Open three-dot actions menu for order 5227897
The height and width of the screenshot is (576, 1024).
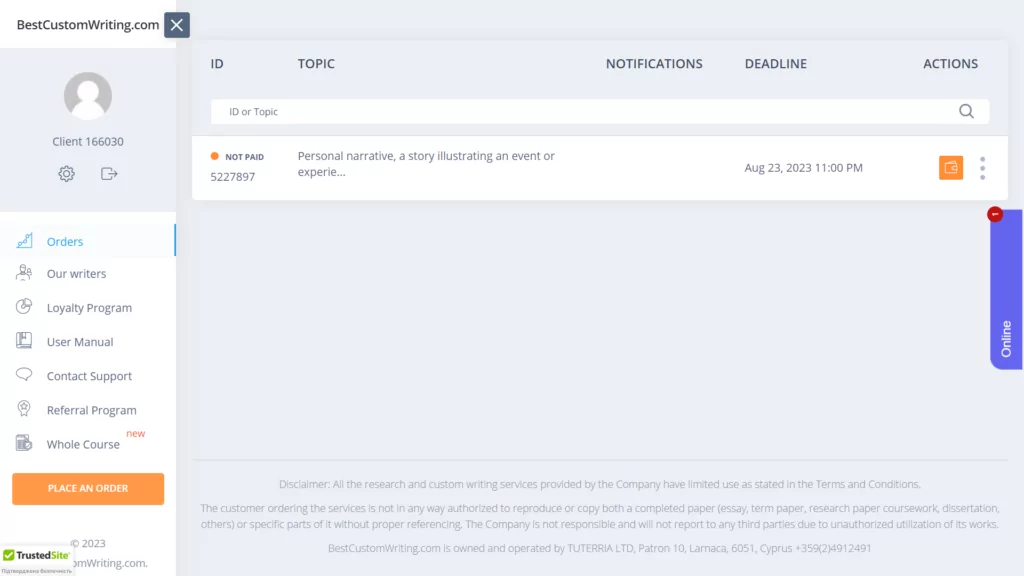click(982, 168)
